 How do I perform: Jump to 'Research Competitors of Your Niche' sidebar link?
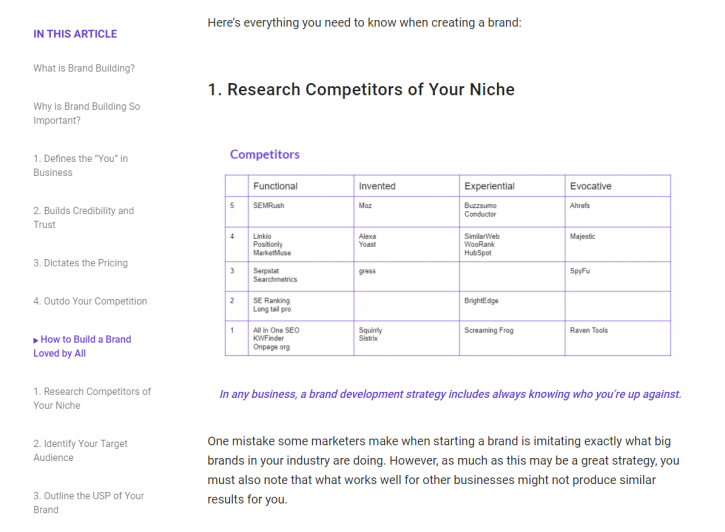click(x=92, y=398)
